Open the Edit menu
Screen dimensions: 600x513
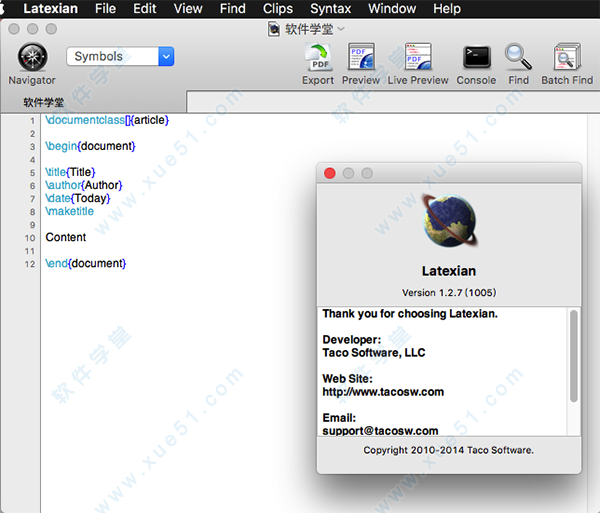pos(145,8)
